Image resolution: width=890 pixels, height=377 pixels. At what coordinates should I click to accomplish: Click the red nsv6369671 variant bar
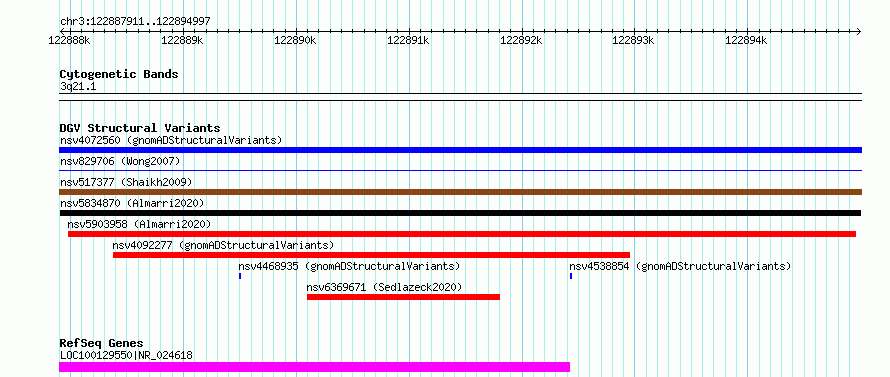click(x=403, y=297)
